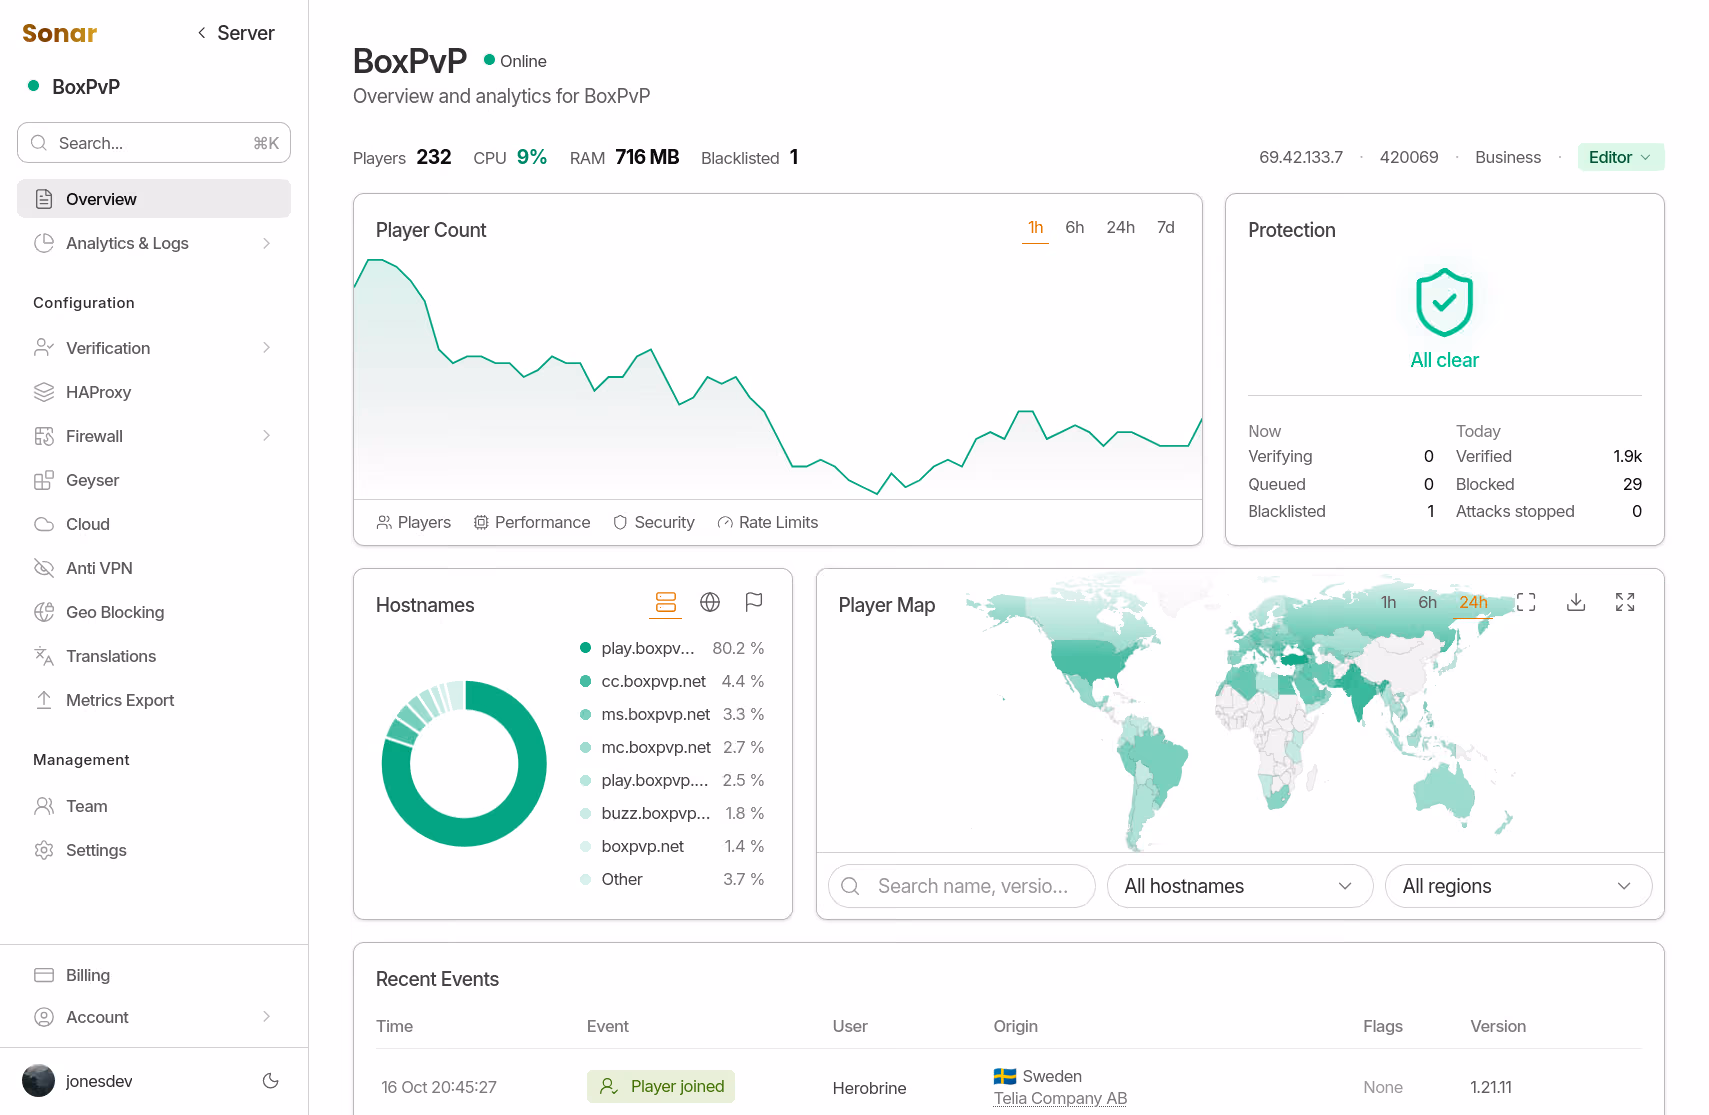1709x1115 pixels.
Task: Switch Hostnames panel to globe view
Action: [710, 602]
